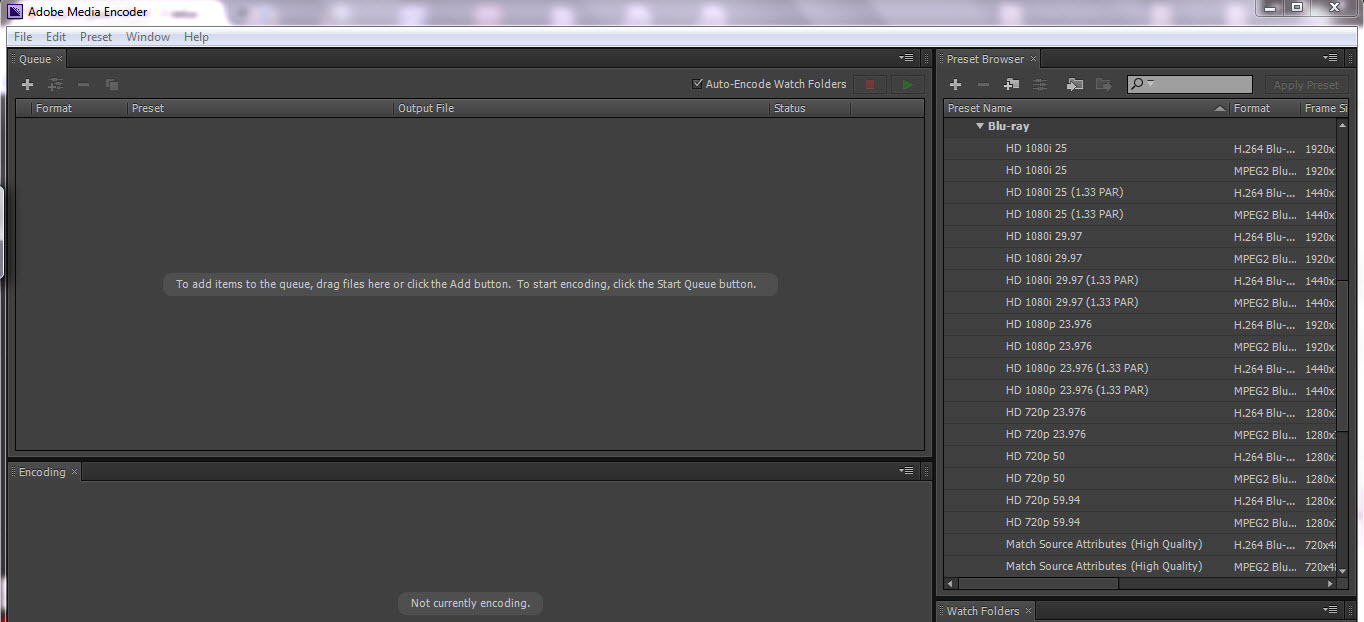The image size is (1364, 622).
Task: Click the horizontal scrollbar right arrow in presets
Action: (1330, 583)
